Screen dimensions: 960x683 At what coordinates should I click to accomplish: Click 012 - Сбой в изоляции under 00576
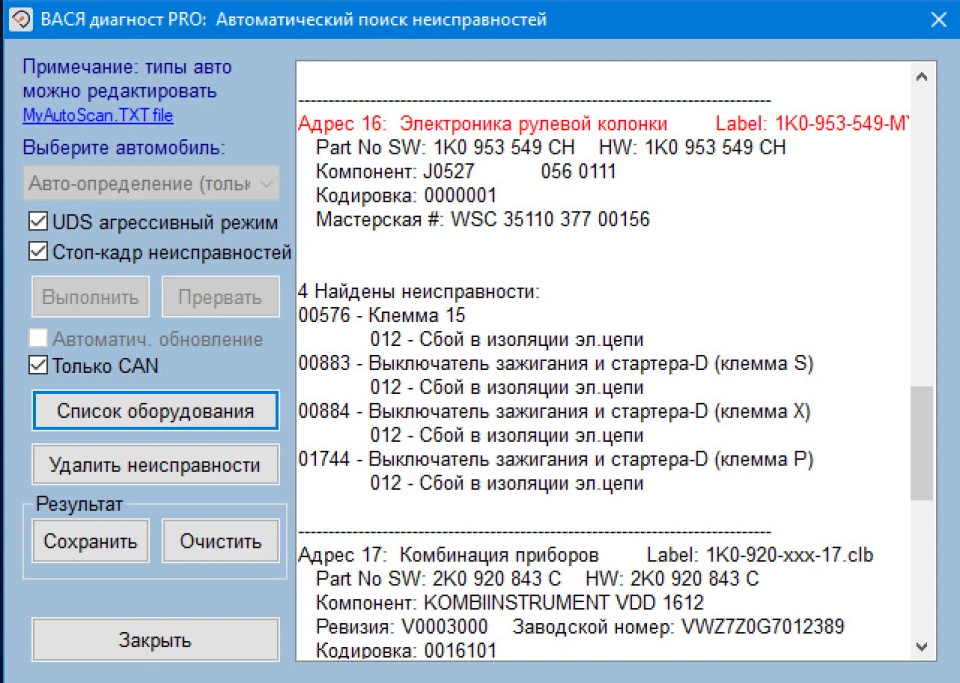coord(507,339)
